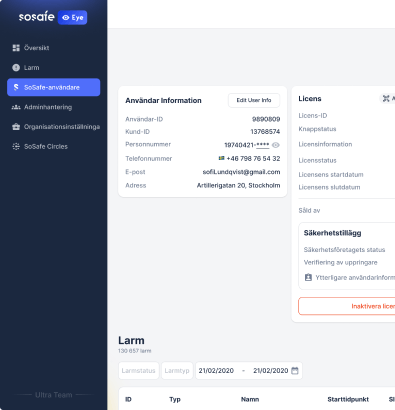This screenshot has height=410, width=395.
Task: Click the Namn column header
Action: pyautogui.click(x=250, y=399)
